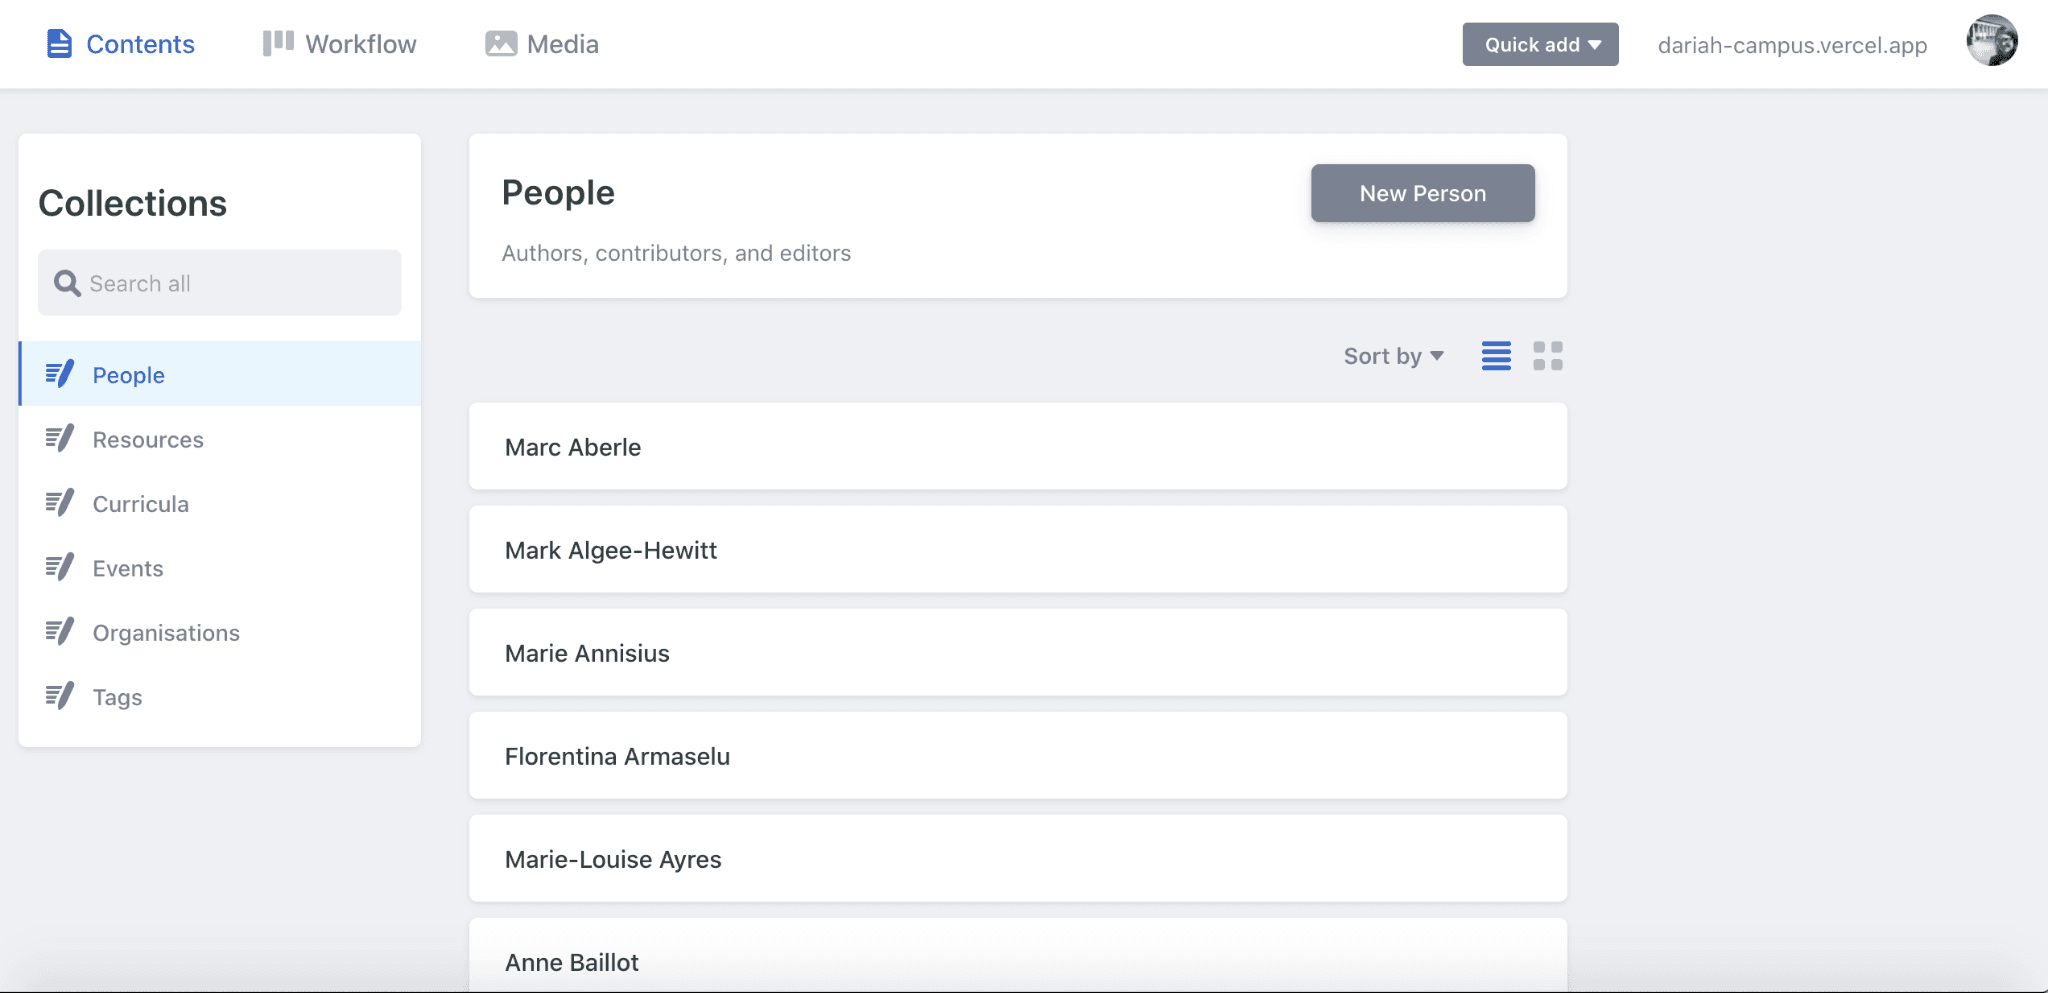Click the New Person button
The image size is (2048, 993).
tap(1422, 193)
